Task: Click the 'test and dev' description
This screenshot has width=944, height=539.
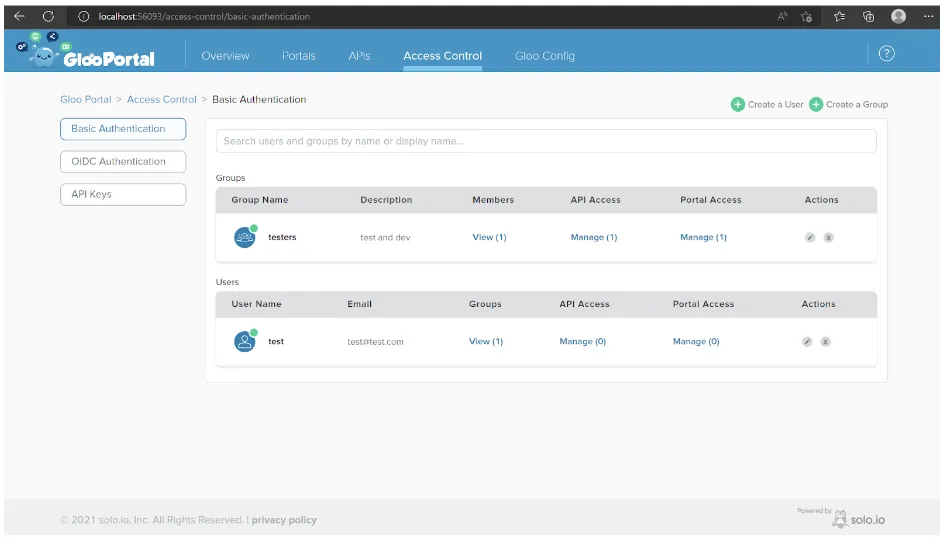Action: 385,237
